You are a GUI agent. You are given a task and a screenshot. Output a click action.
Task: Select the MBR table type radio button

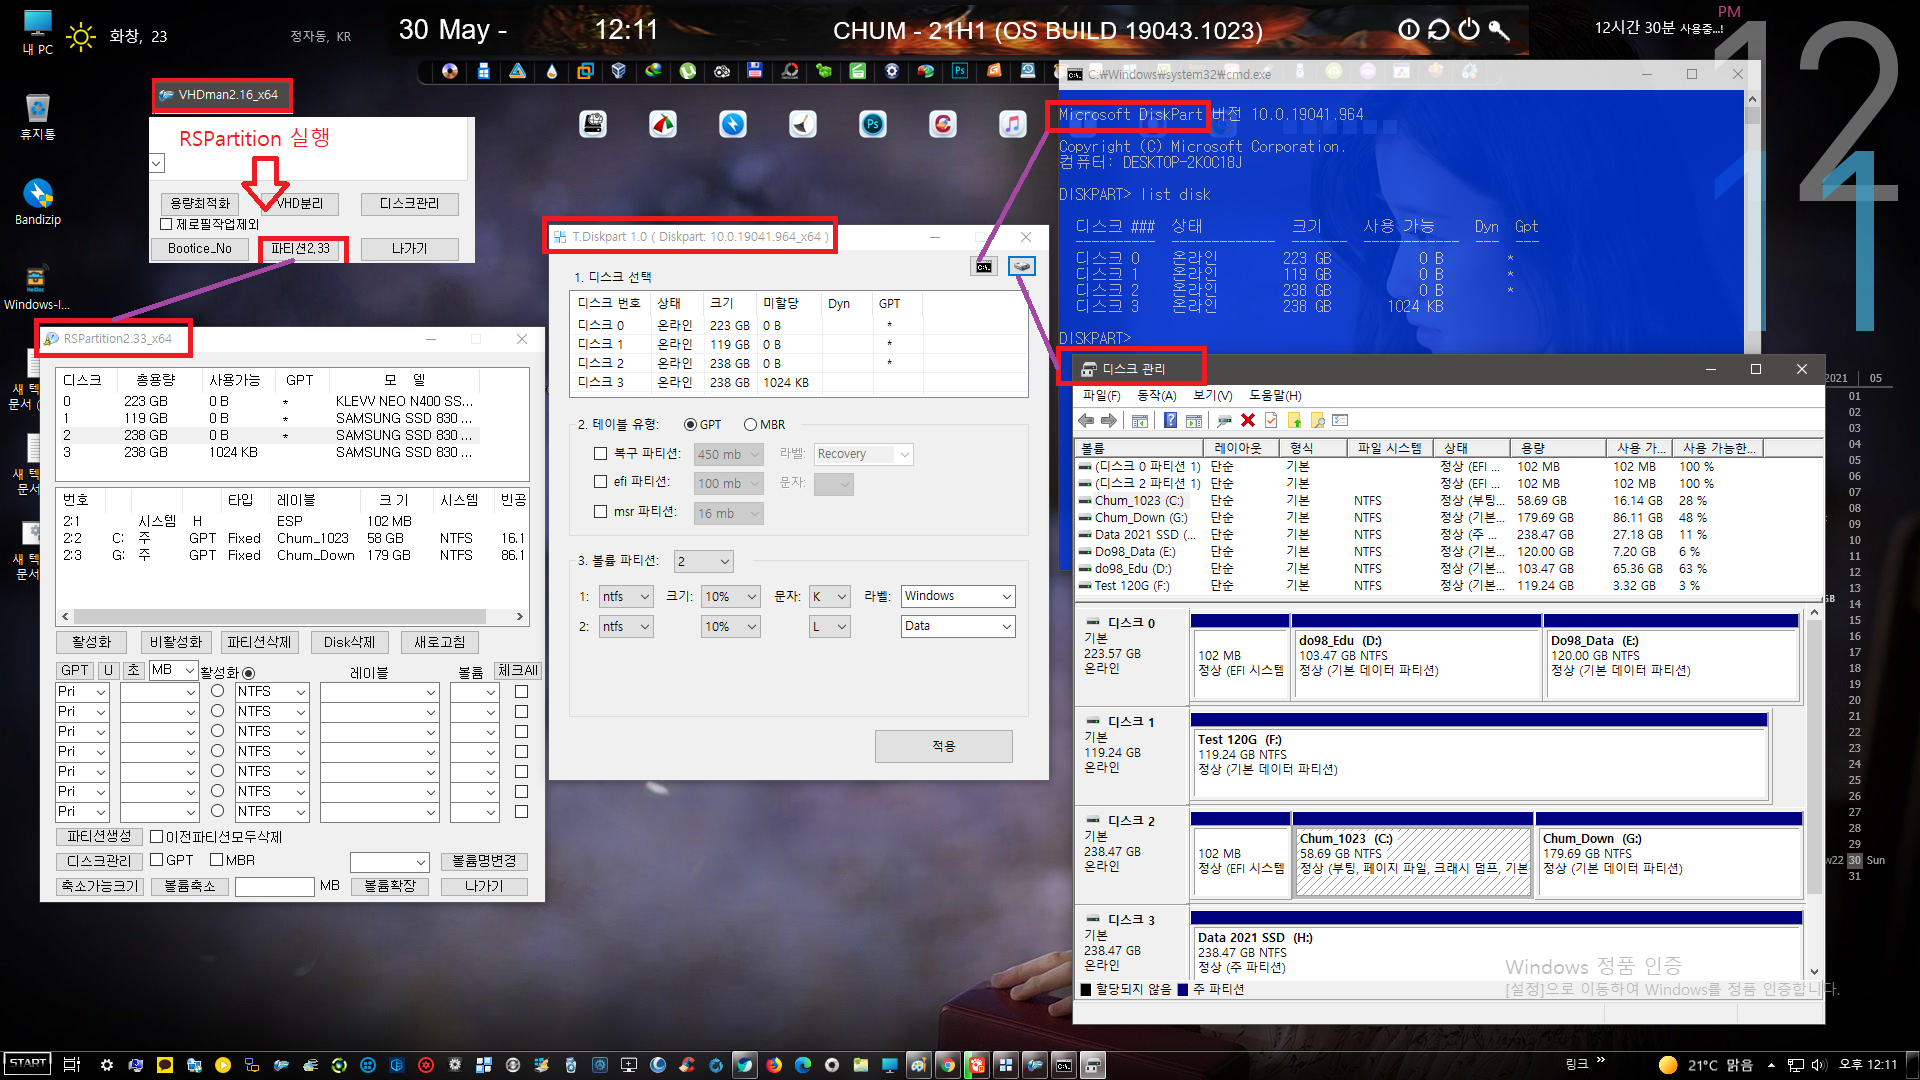pos(750,425)
